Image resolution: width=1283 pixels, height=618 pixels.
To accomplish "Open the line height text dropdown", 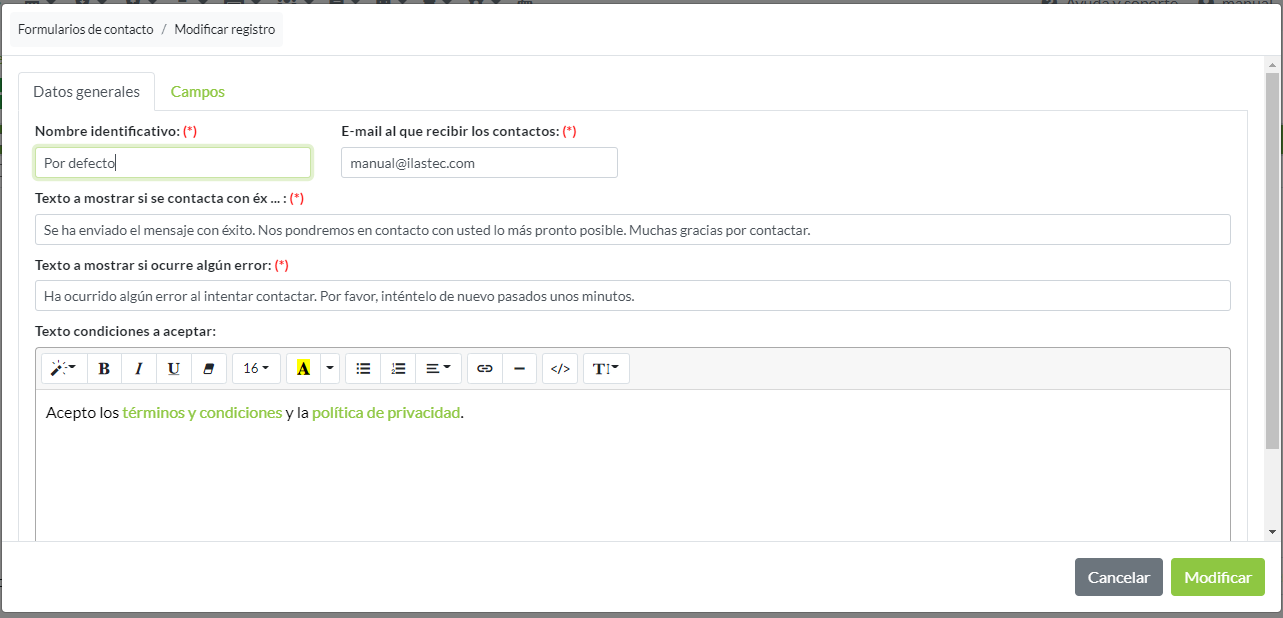I will point(606,369).
